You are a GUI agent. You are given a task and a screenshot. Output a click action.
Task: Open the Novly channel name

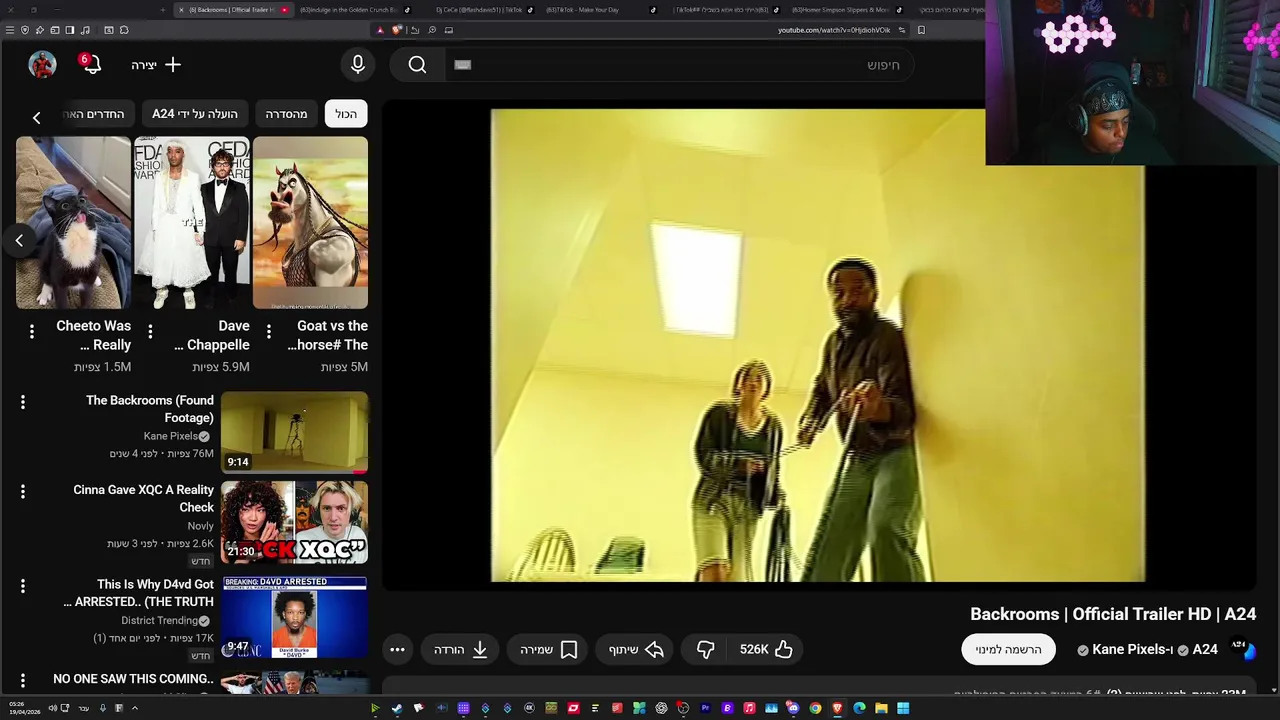pyautogui.click(x=200, y=526)
